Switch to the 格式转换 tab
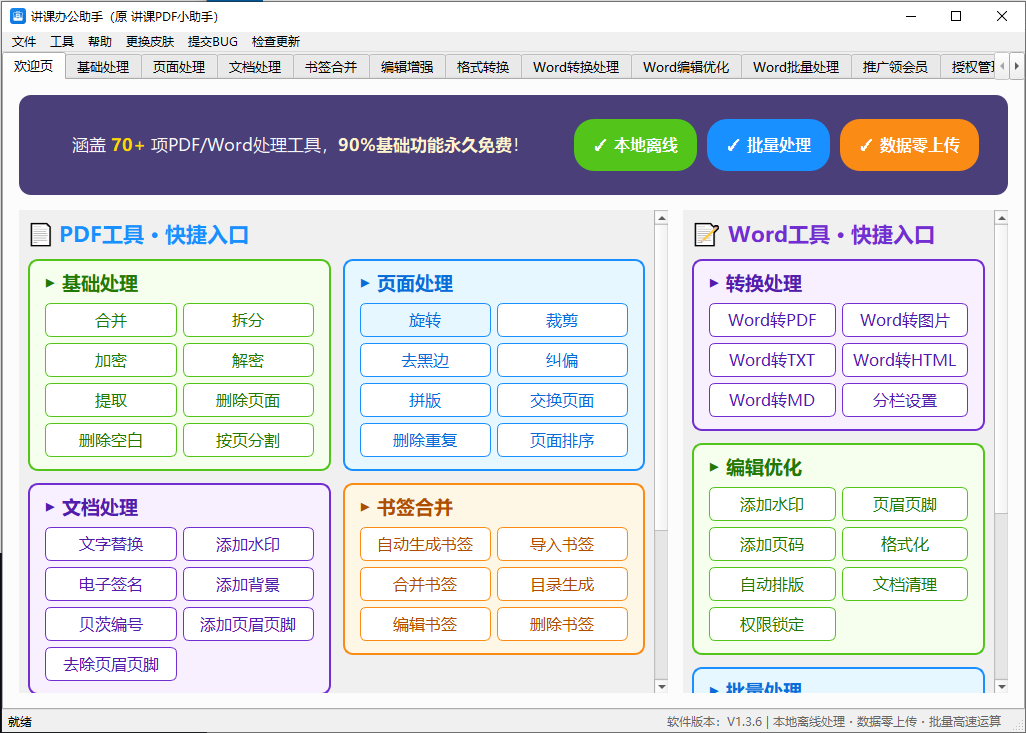1026x733 pixels. tap(483, 67)
